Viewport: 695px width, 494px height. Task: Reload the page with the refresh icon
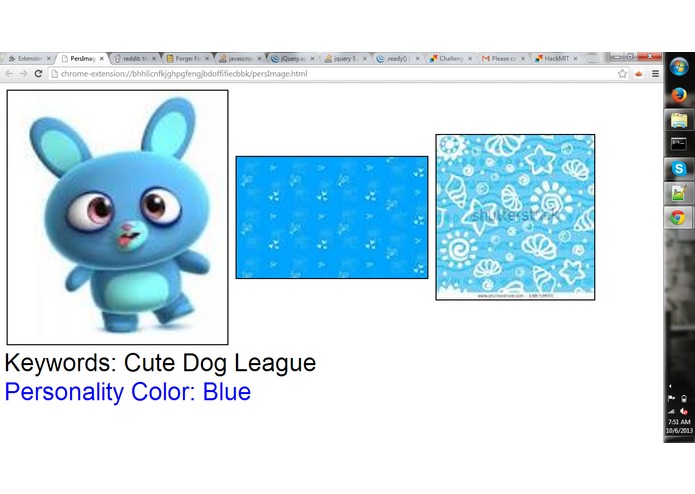point(38,74)
